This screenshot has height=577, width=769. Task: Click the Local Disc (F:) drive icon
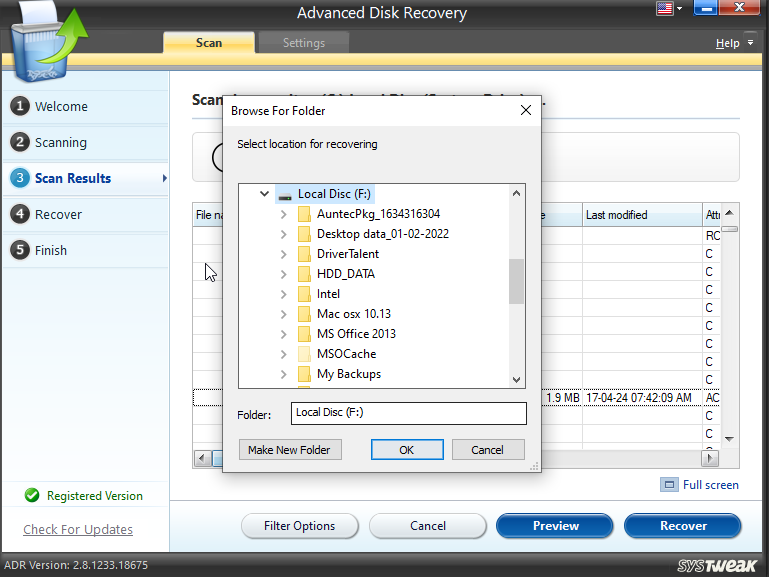coord(285,195)
